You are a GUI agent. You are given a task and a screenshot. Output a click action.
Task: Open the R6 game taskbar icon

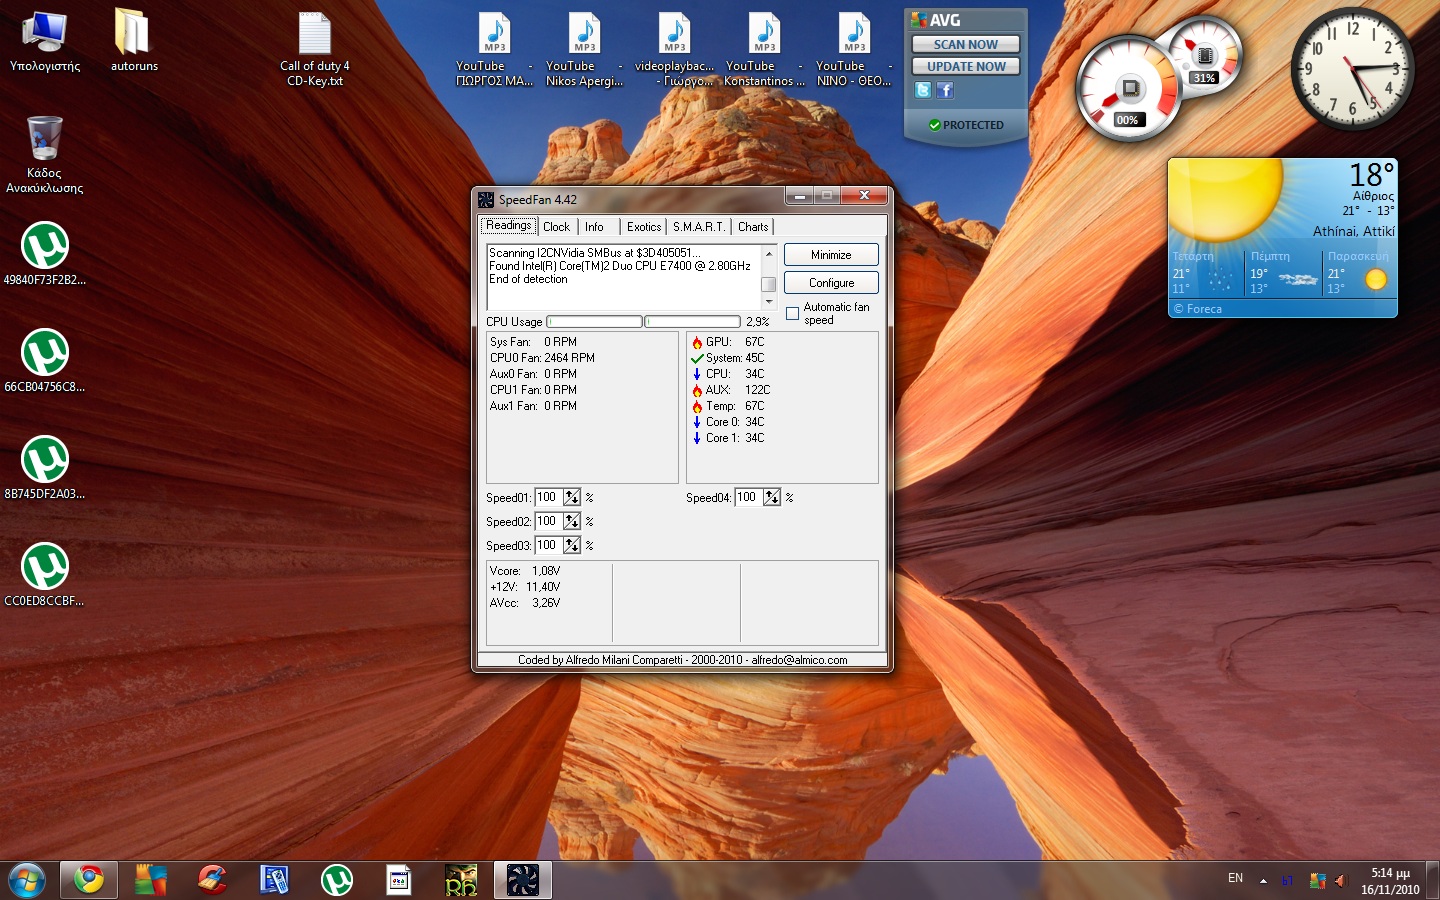pyautogui.click(x=461, y=880)
